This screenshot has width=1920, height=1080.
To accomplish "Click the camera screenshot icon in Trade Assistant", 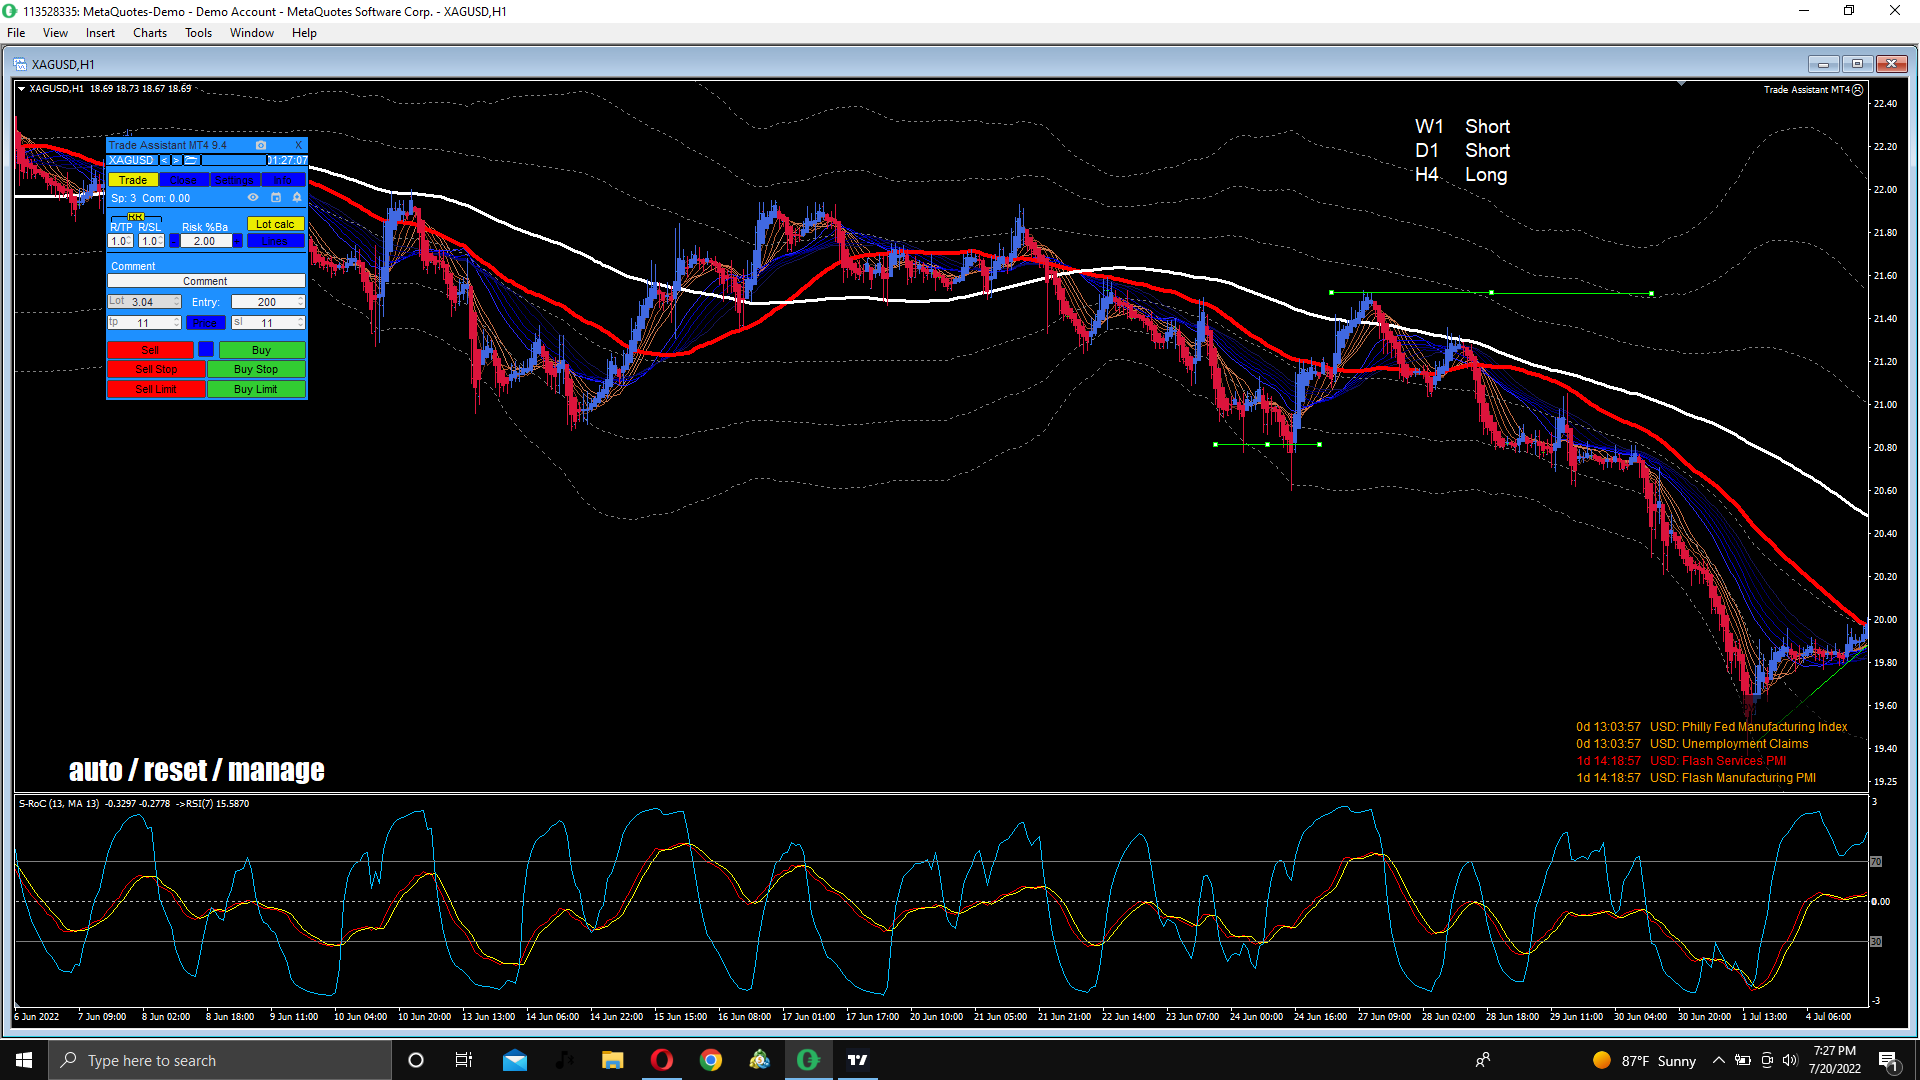I will pos(261,145).
